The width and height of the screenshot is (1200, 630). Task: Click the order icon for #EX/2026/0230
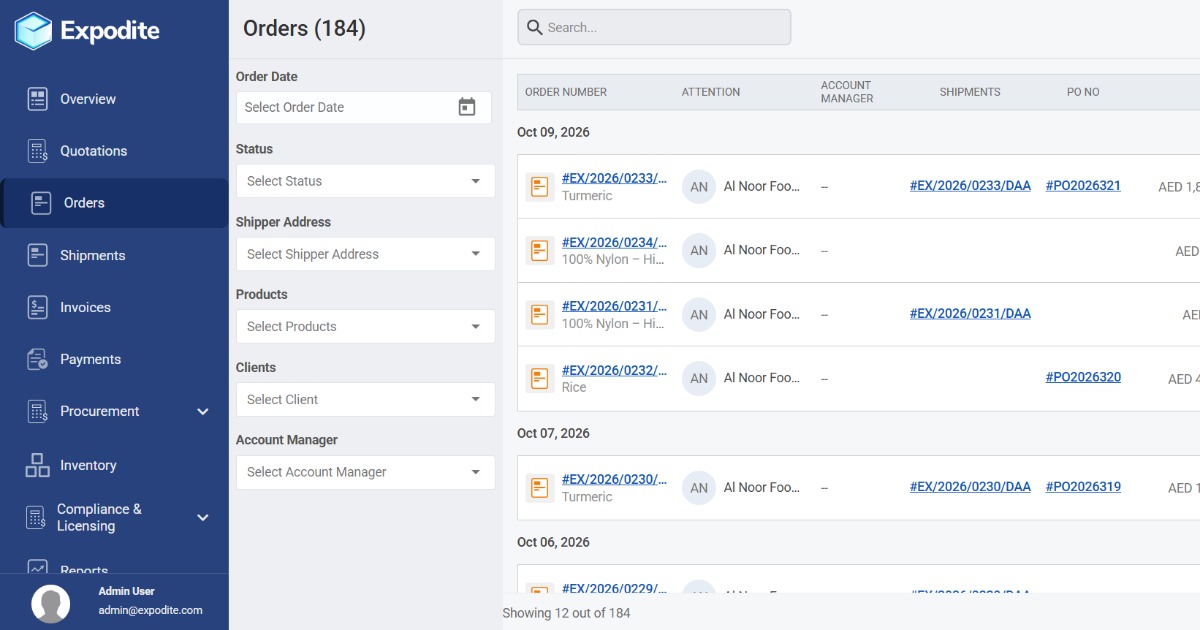tap(540, 488)
